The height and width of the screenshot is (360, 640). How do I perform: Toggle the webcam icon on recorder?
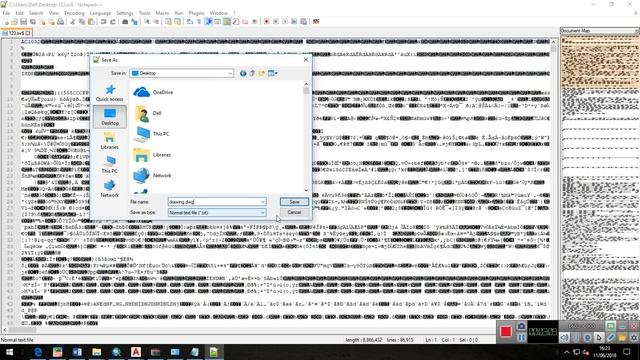pyautogui.click(x=587, y=338)
